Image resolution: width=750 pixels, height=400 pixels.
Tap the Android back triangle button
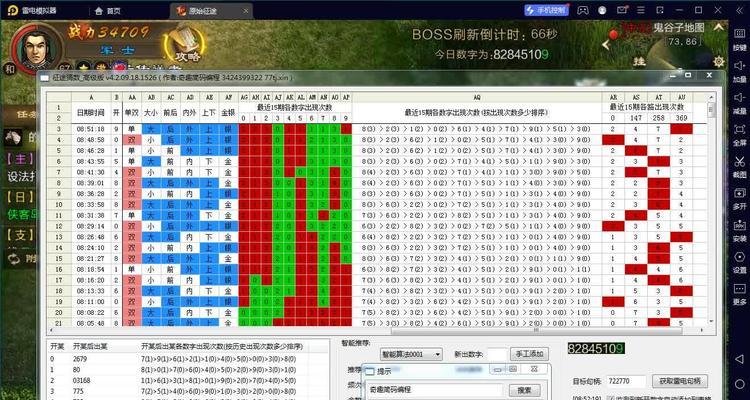(x=739, y=359)
